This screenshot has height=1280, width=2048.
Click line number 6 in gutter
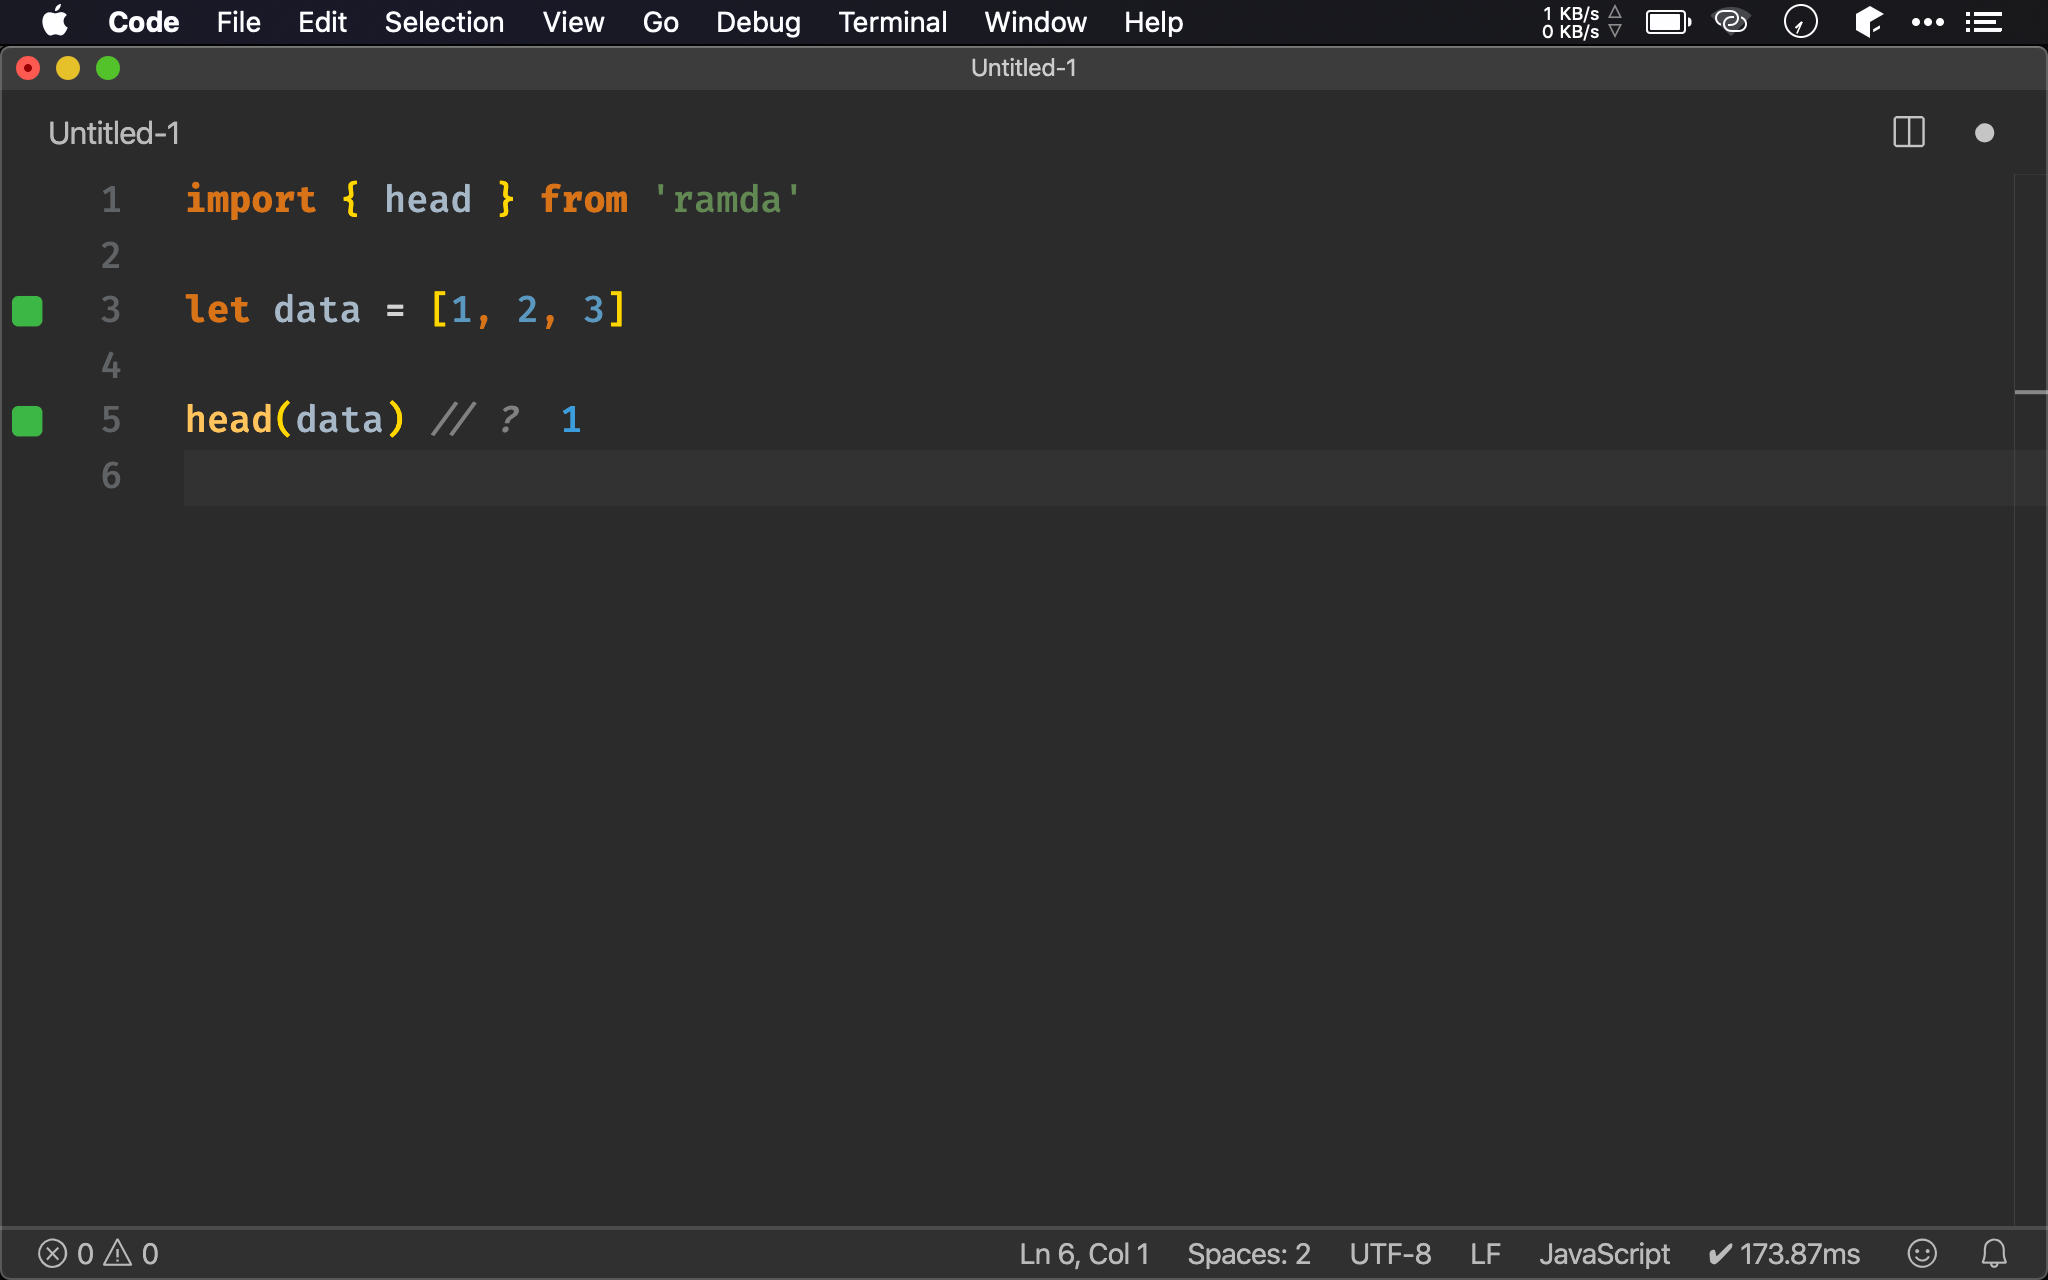[111, 476]
